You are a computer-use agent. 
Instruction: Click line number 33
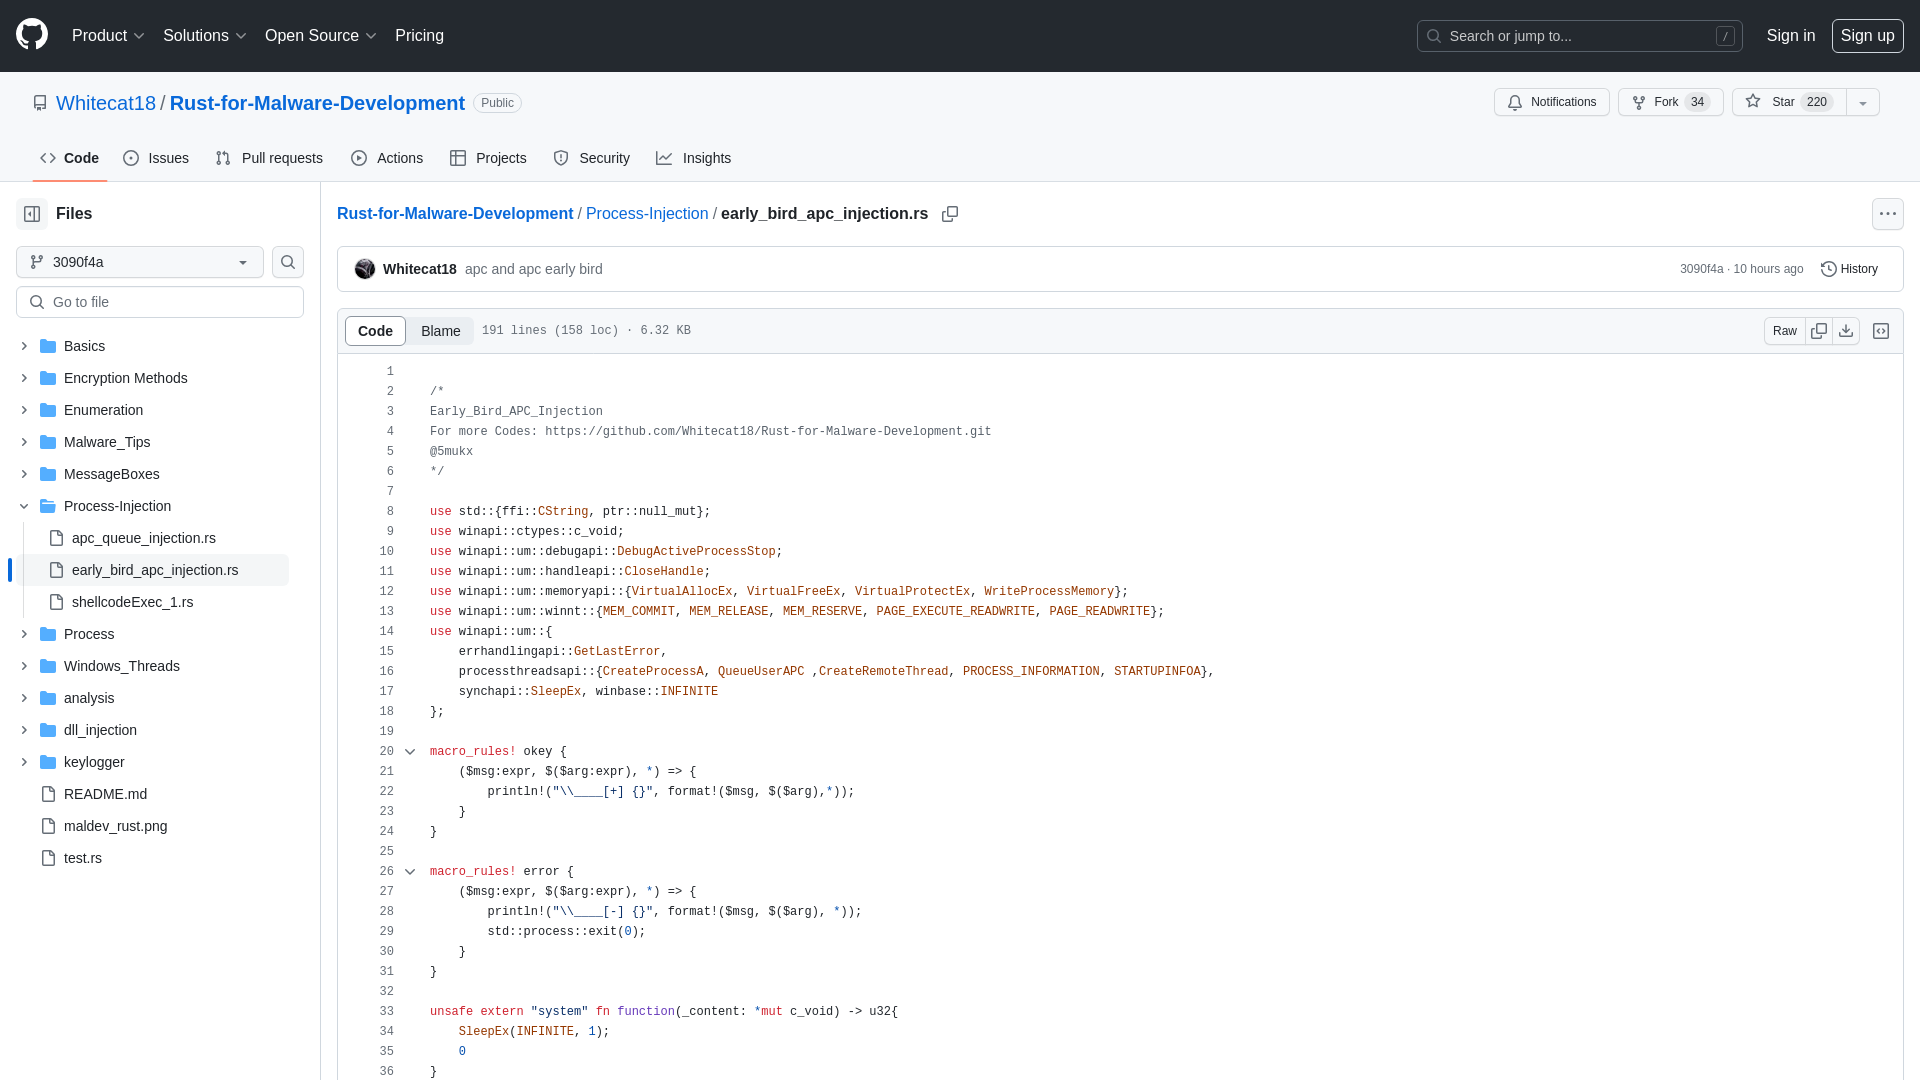point(387,1012)
